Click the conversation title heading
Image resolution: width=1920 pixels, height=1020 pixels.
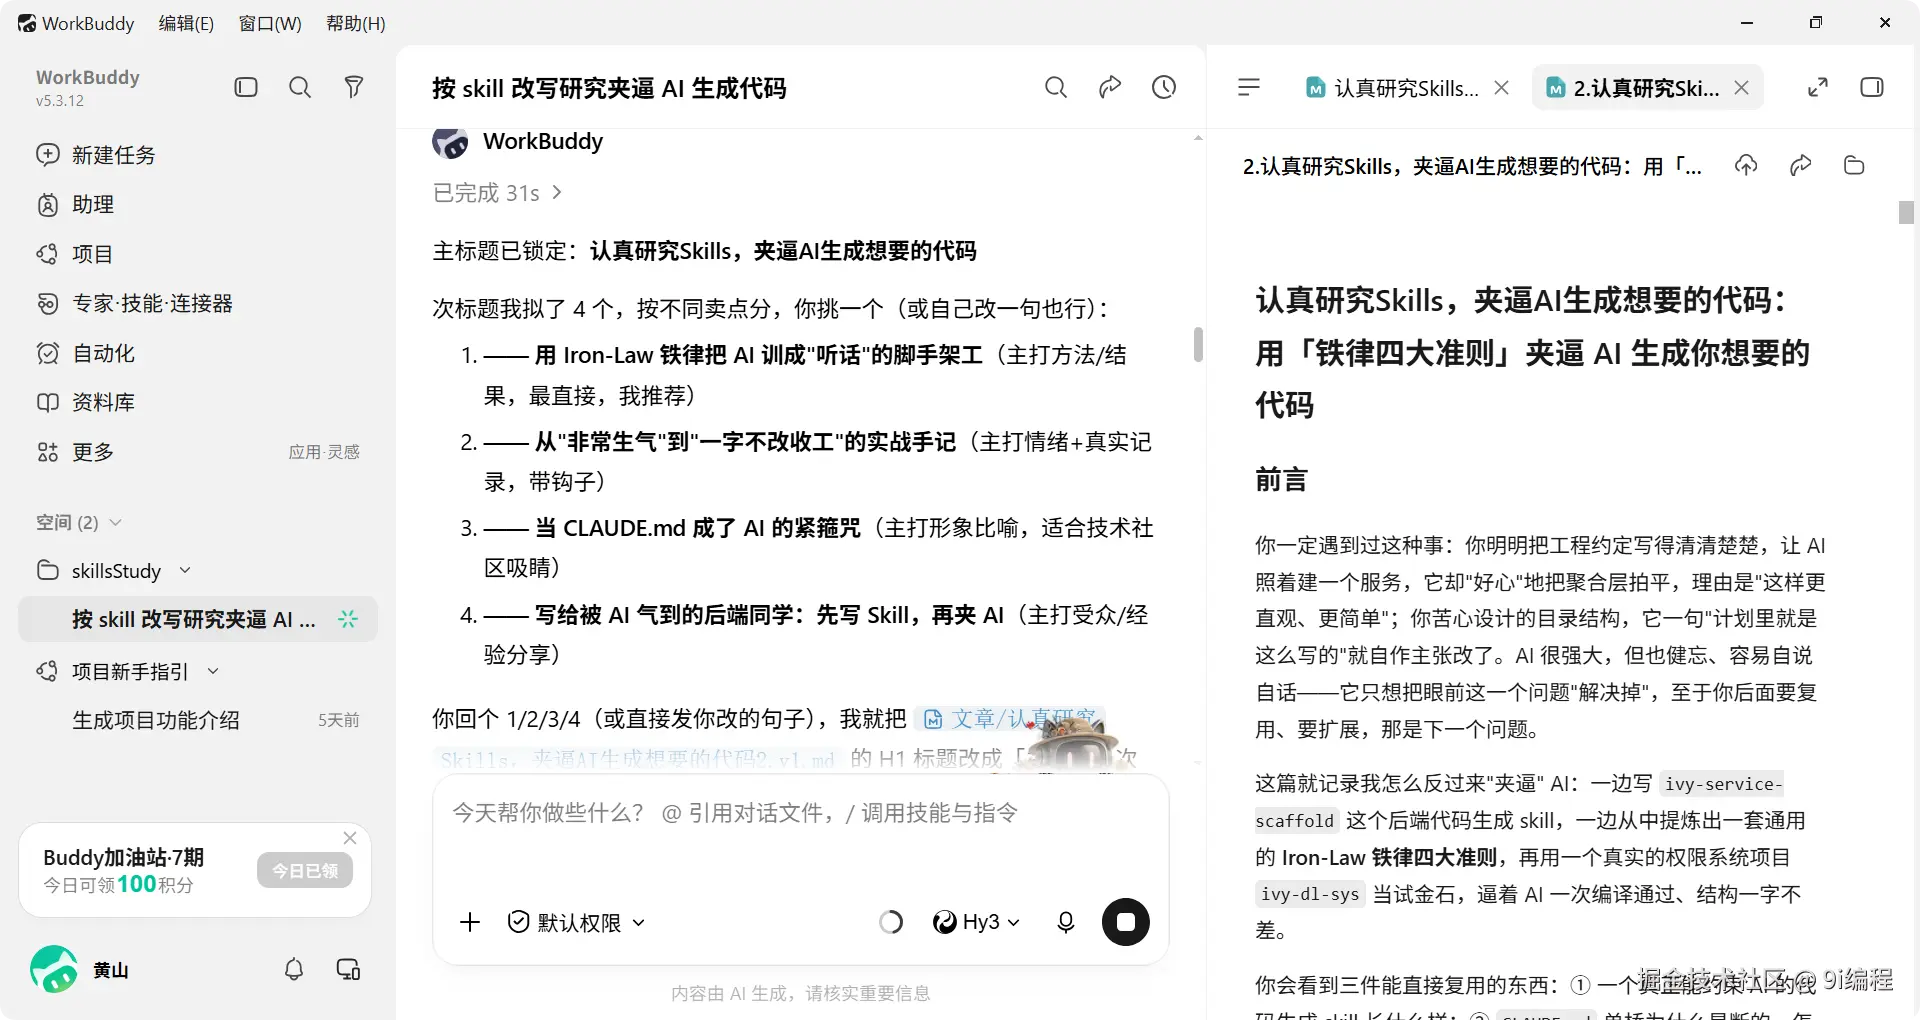tap(609, 88)
